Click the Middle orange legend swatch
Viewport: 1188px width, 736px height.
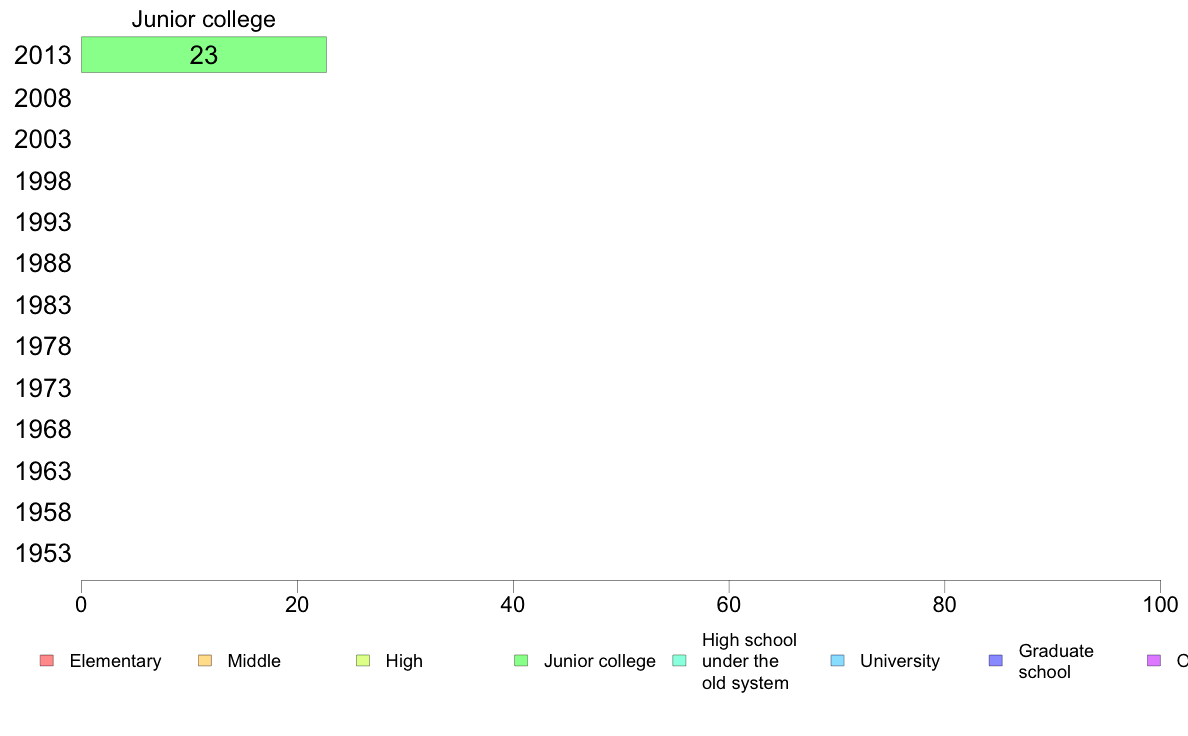coord(205,661)
